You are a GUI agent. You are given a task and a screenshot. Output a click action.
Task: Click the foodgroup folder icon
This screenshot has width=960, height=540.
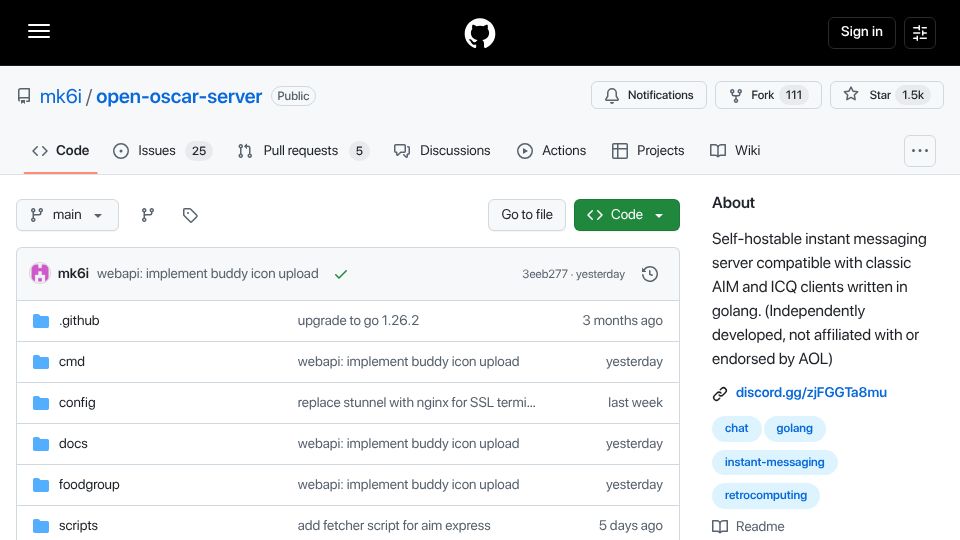[x=41, y=485]
